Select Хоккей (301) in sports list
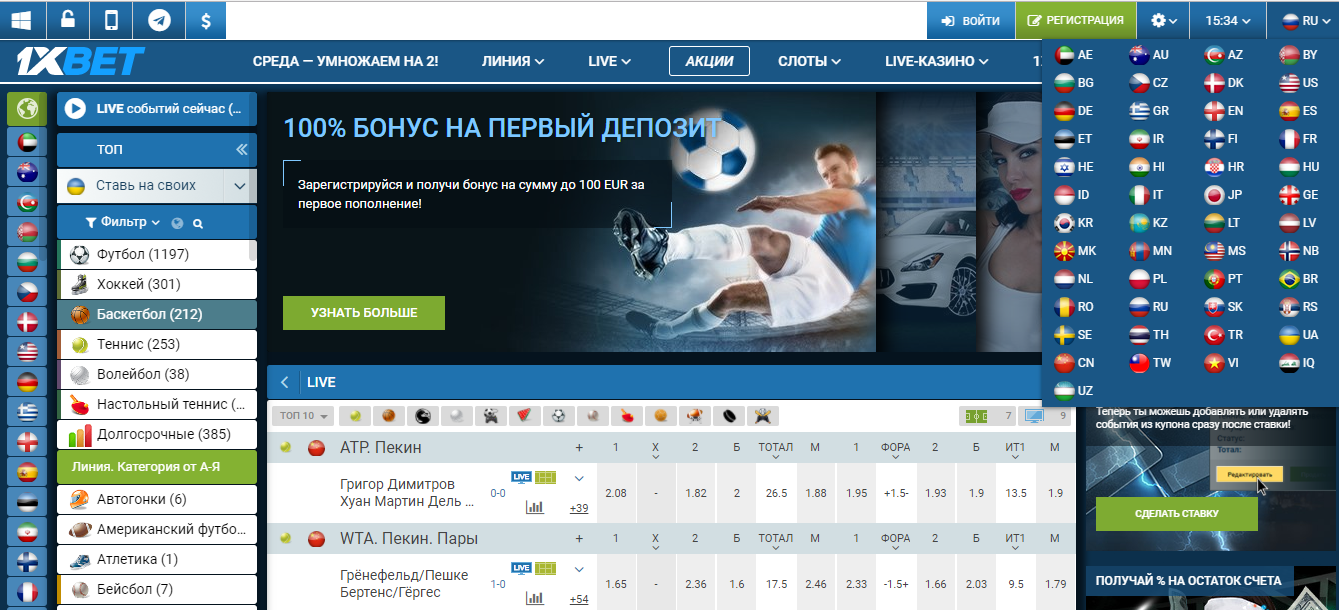The width and height of the screenshot is (1339, 610). pos(157,284)
